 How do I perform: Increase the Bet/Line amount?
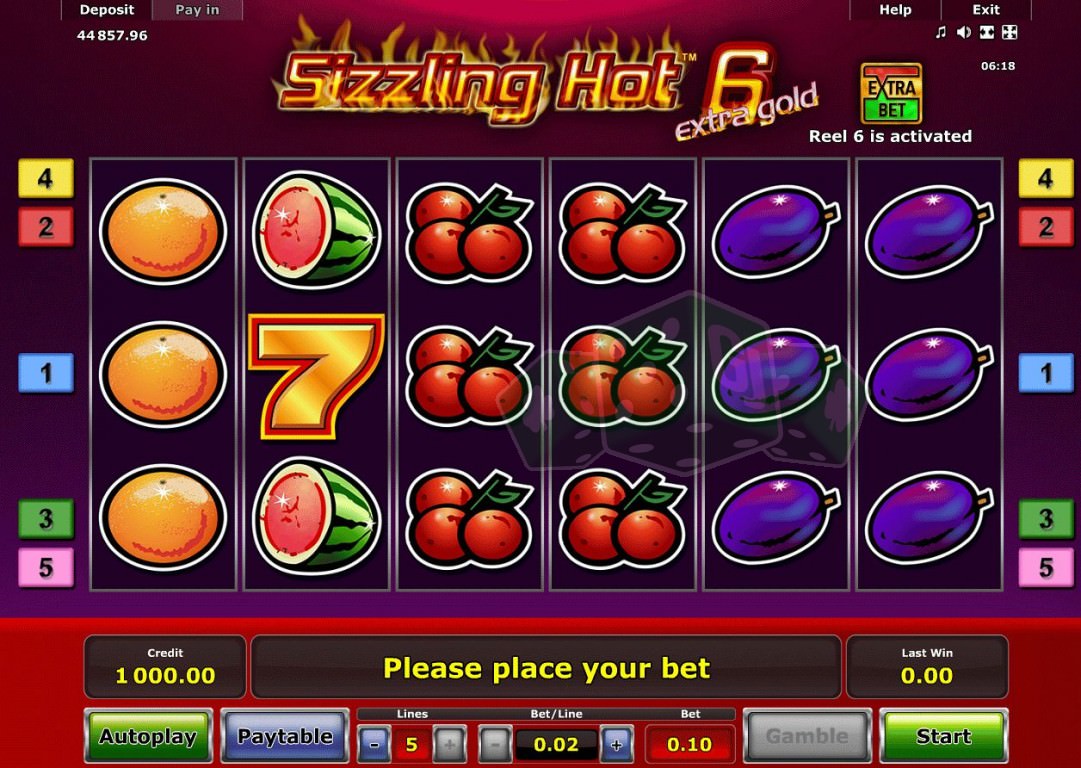(x=616, y=745)
